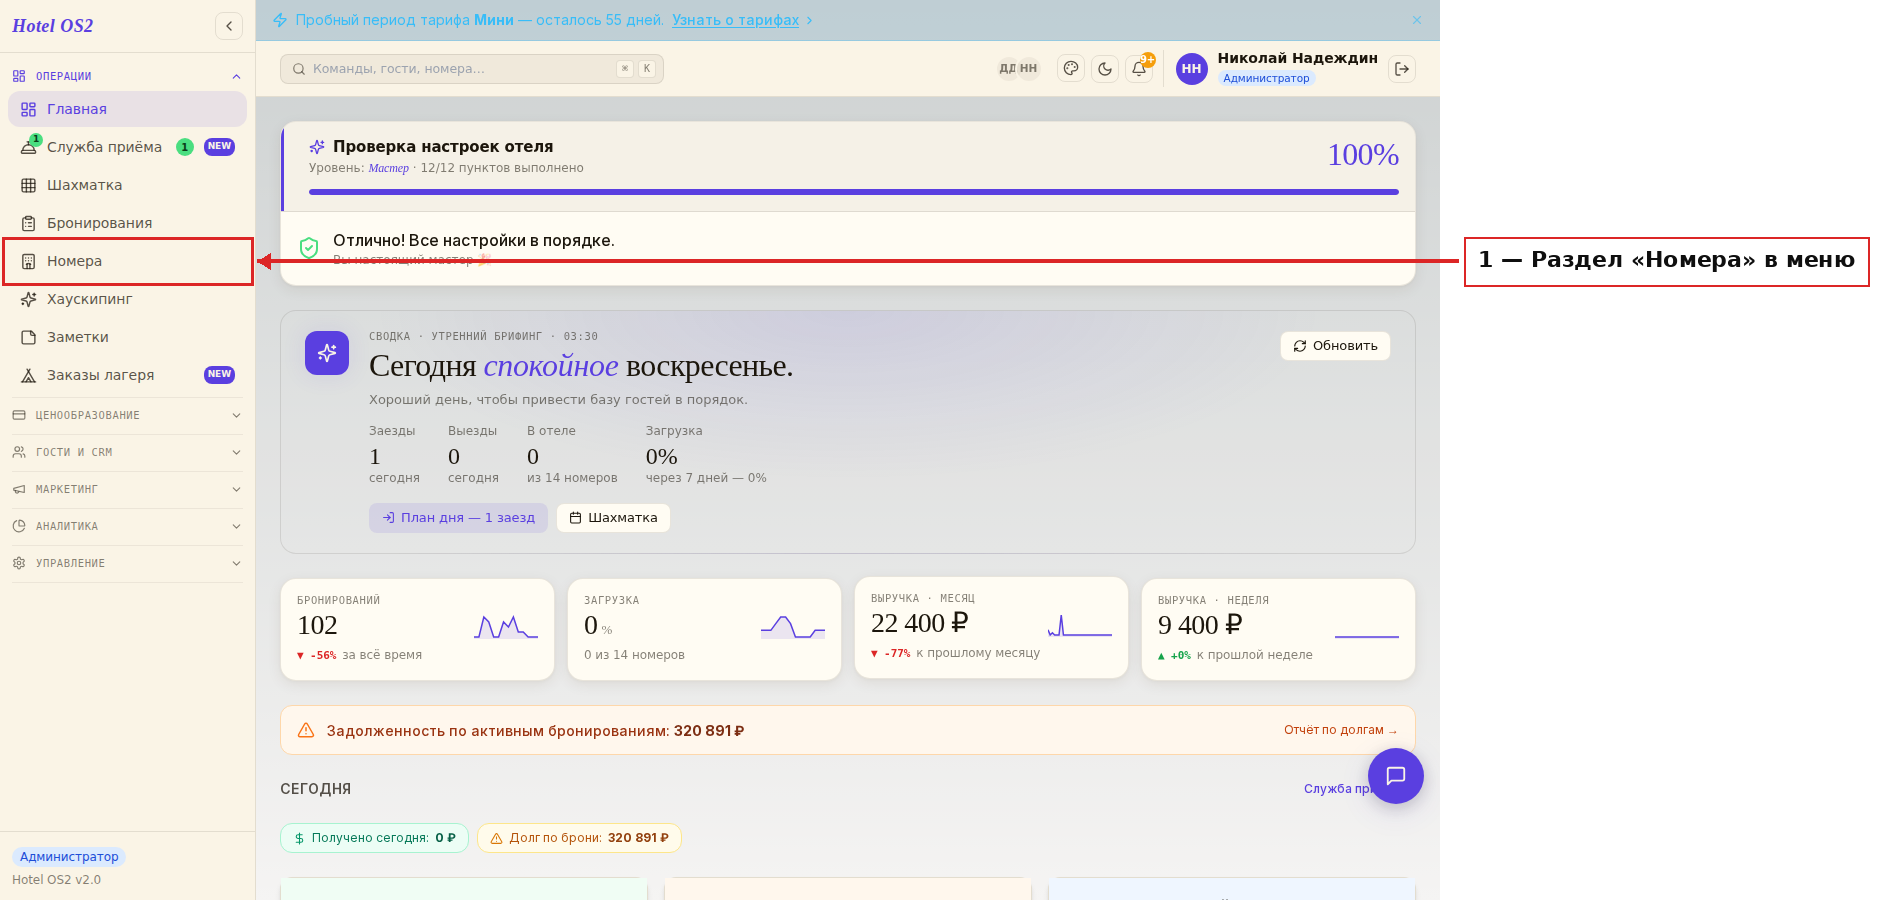The width and height of the screenshot is (1893, 900).
Task: Open План дня — 1 заезд
Action: click(x=458, y=518)
